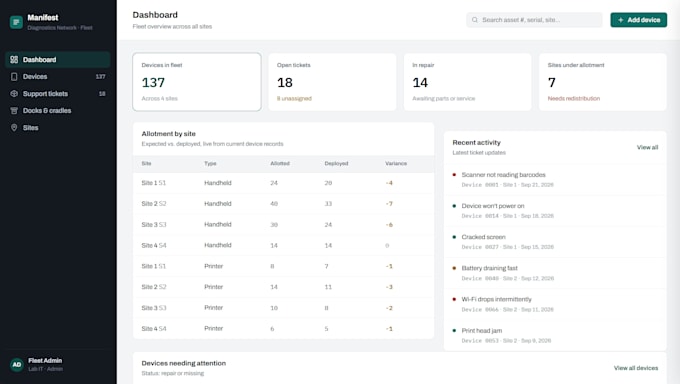Click the Dashboard grid icon in sidebar

pos(14,59)
